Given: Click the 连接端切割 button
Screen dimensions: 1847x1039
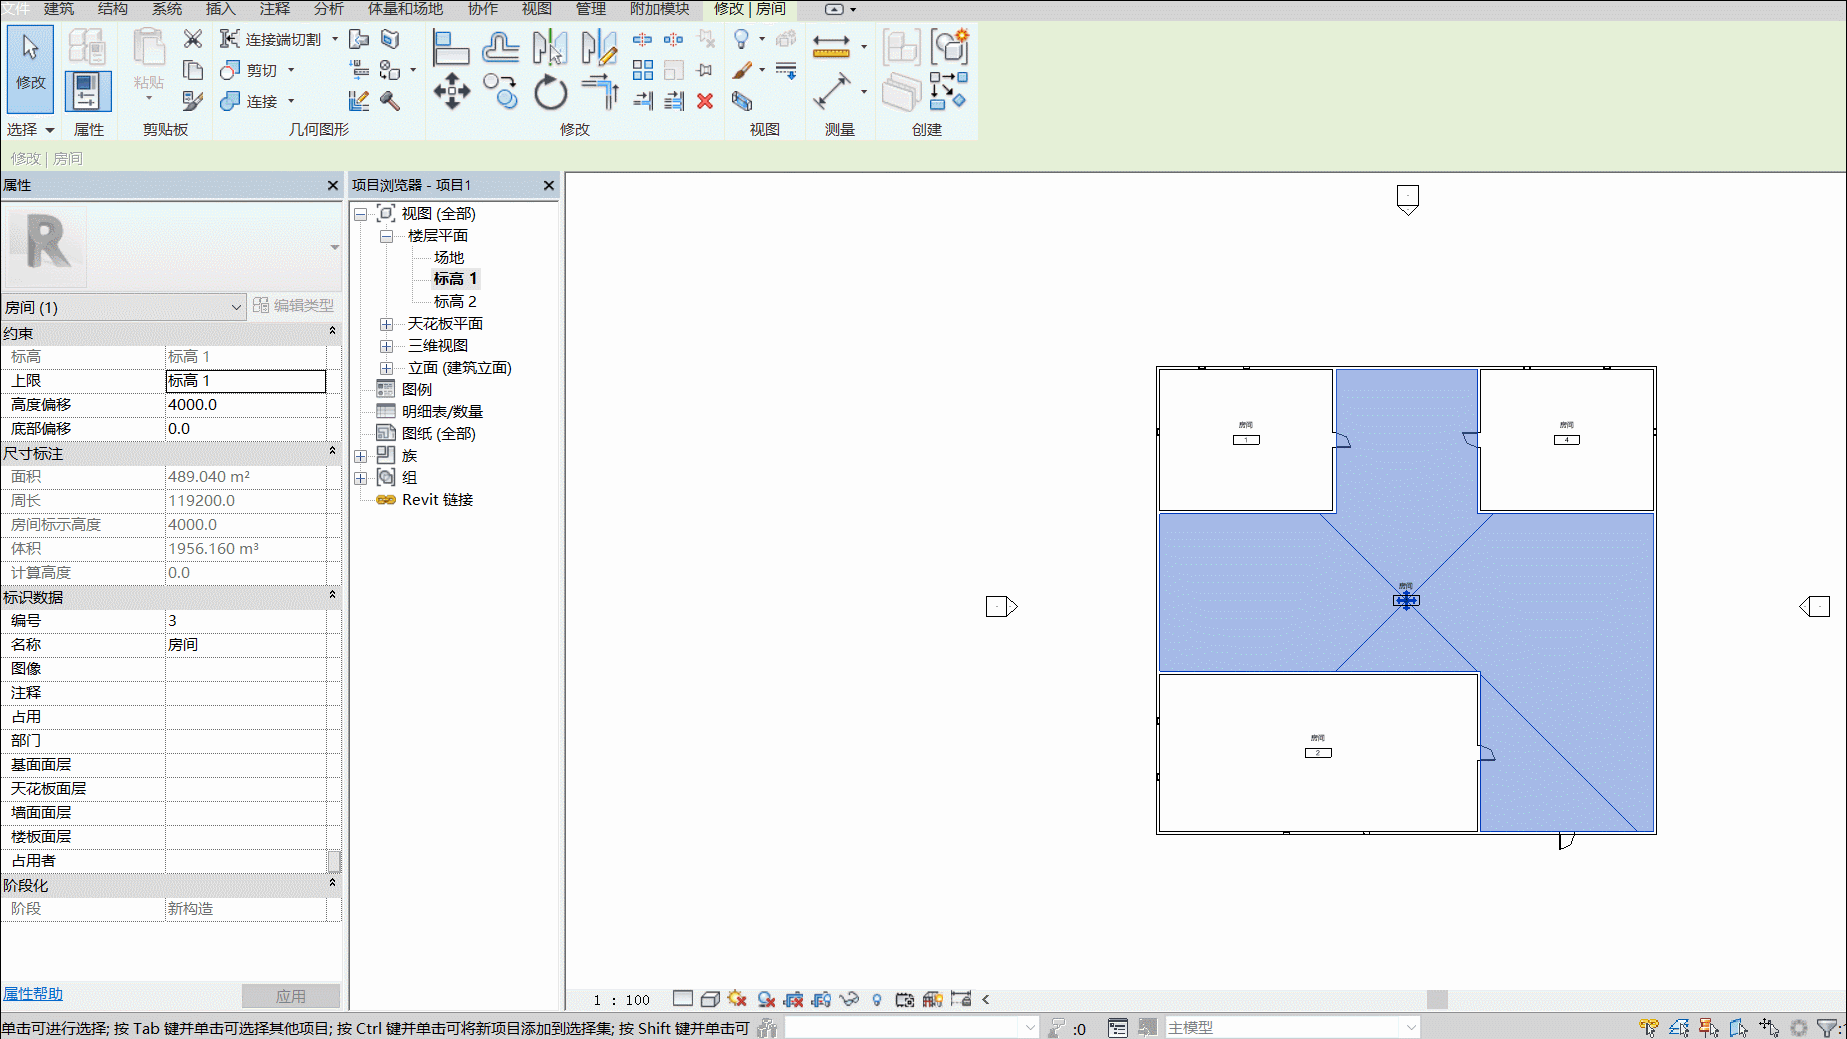Looking at the screenshot, I should [x=271, y=39].
